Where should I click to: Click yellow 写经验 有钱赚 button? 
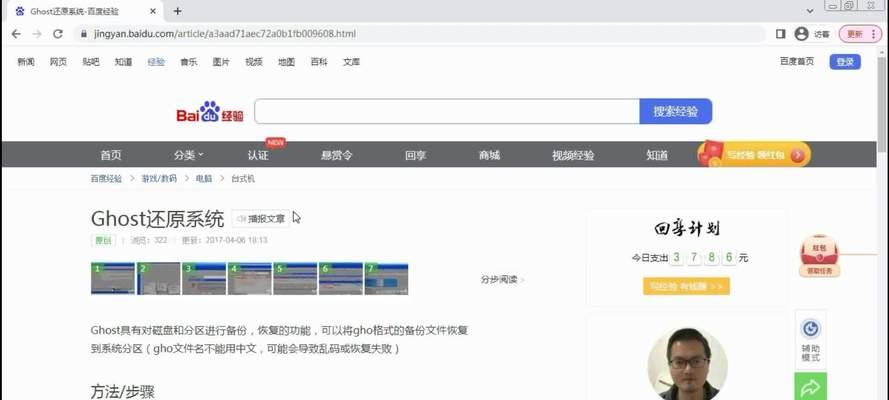pos(687,286)
